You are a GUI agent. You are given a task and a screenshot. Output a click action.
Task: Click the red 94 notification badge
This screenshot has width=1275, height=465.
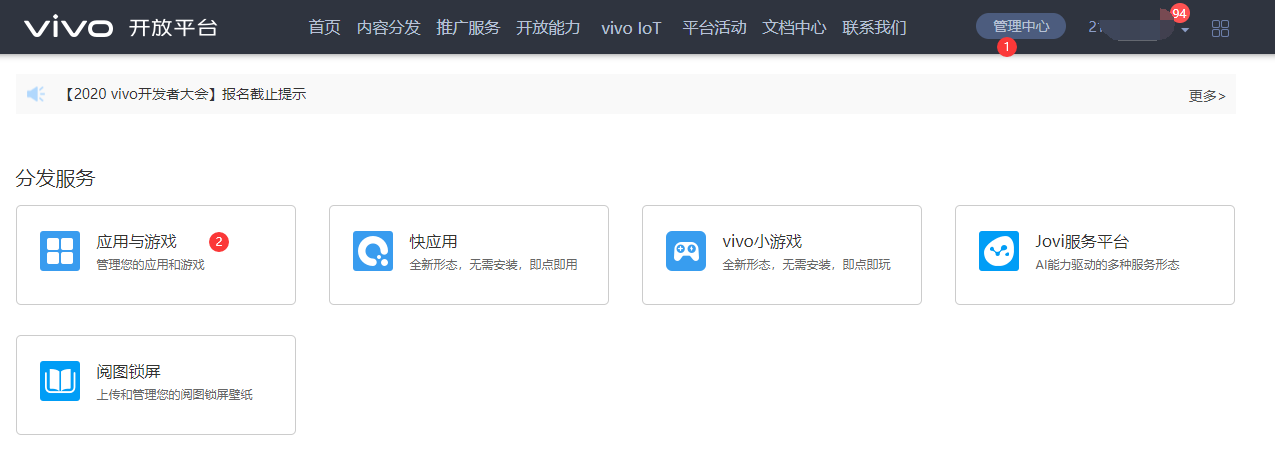[1179, 14]
